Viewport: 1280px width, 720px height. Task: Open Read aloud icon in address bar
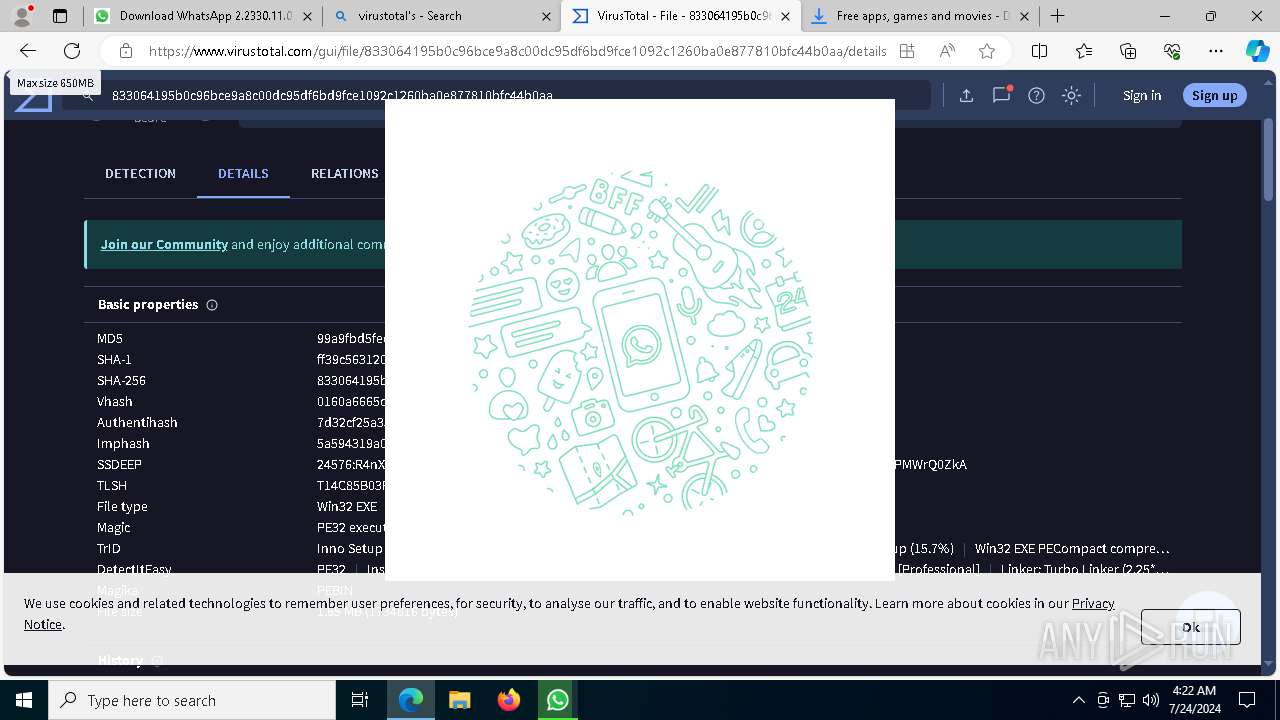pyautogui.click(x=946, y=51)
